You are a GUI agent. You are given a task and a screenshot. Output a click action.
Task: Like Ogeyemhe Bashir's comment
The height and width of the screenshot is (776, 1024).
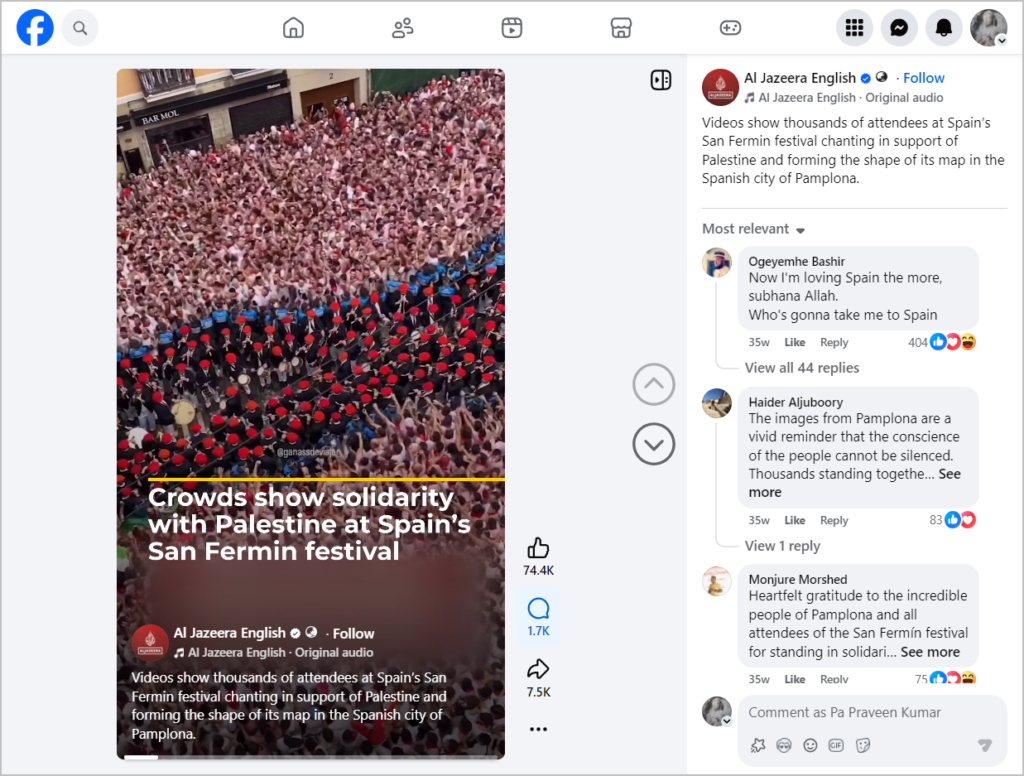coord(794,342)
